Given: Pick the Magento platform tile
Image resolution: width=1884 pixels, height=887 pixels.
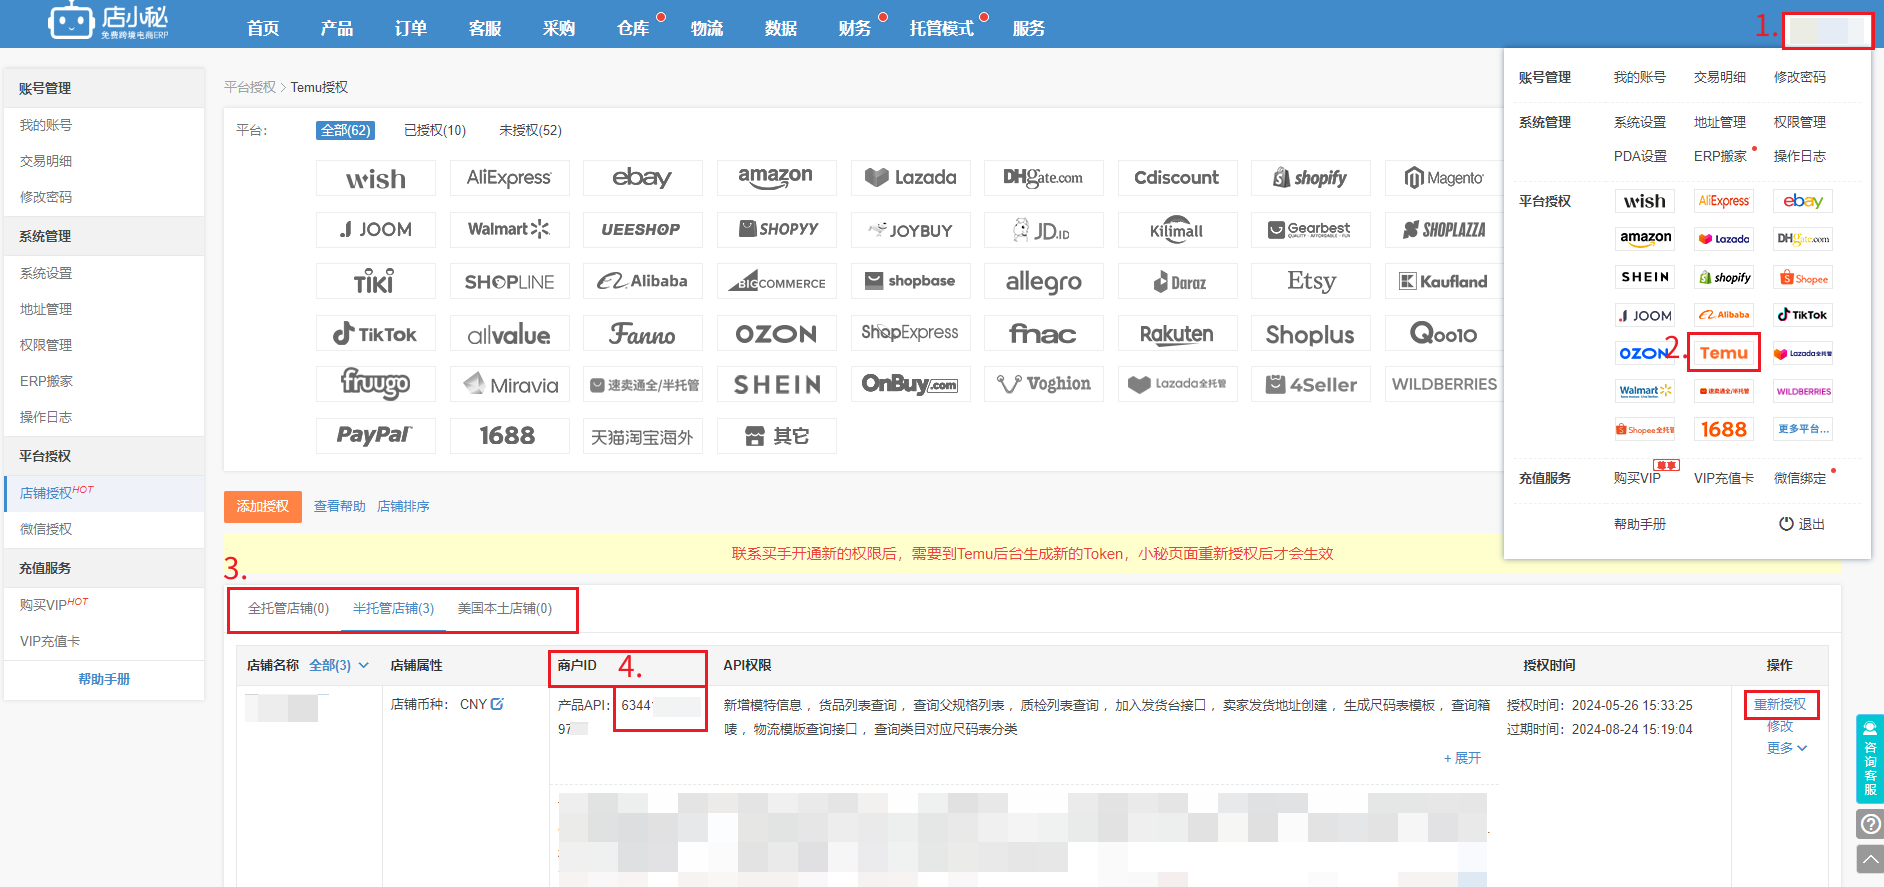Looking at the screenshot, I should point(1444,178).
